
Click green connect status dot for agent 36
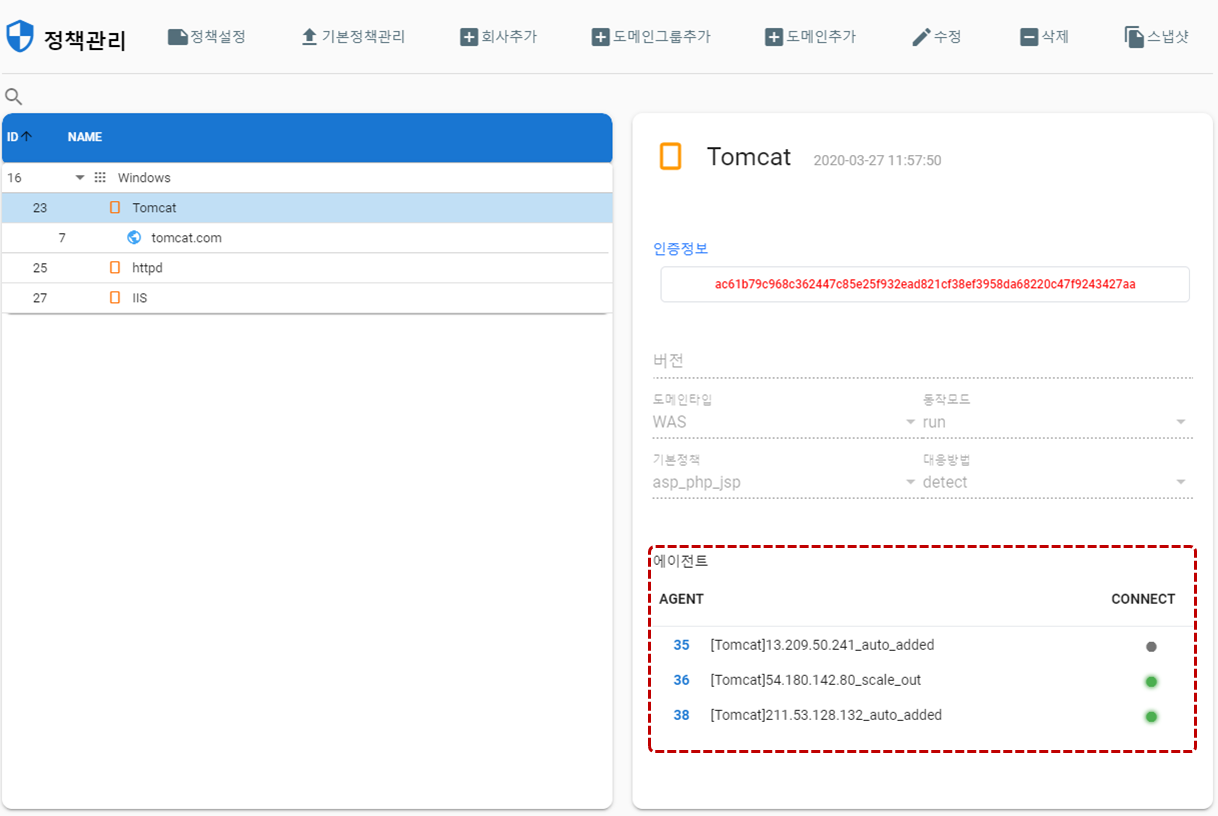coord(1151,682)
